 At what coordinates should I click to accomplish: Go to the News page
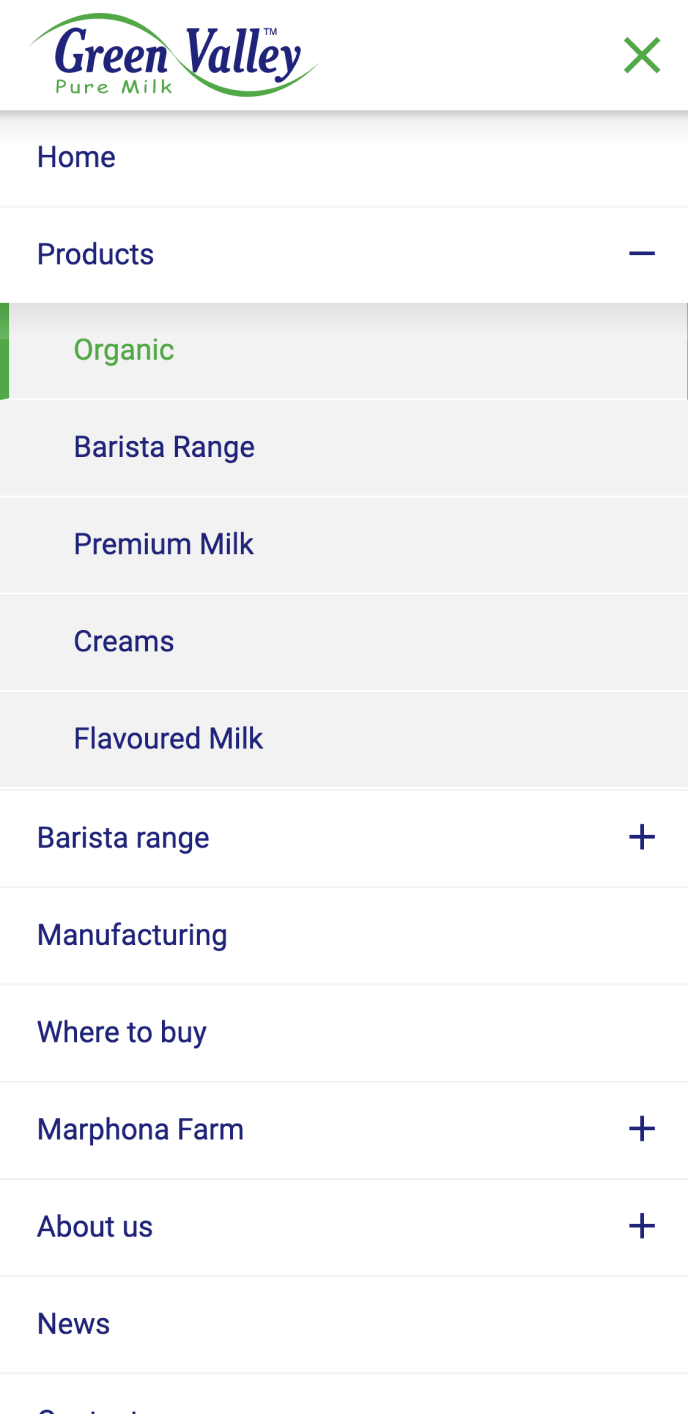(x=73, y=1324)
